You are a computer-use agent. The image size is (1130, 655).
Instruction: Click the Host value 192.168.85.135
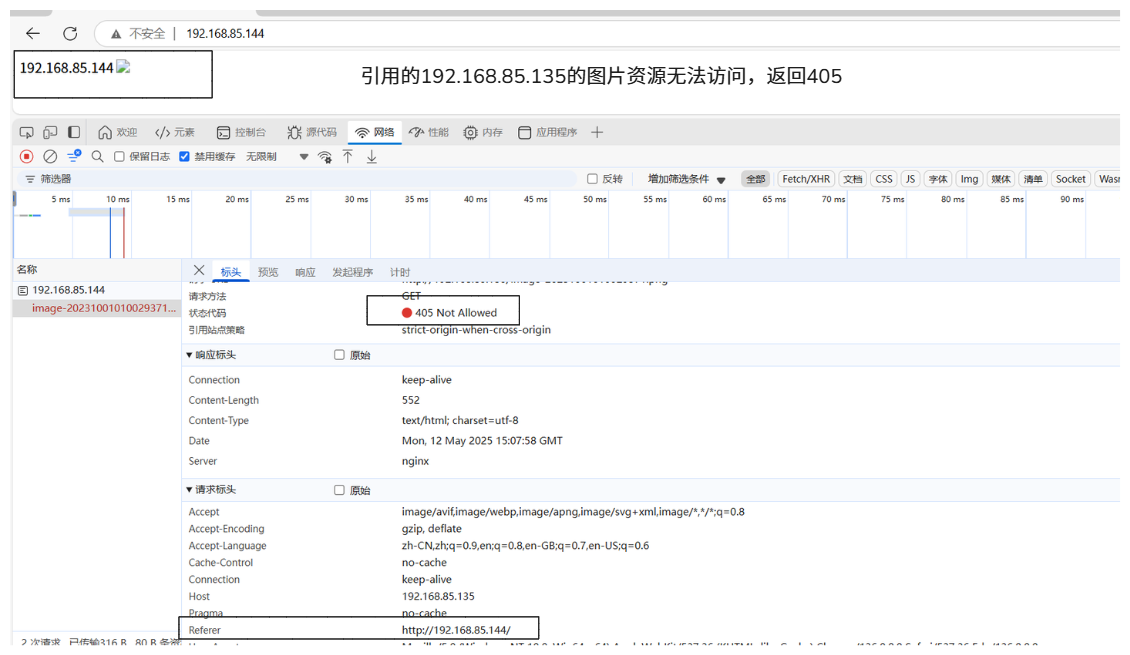[438, 596]
